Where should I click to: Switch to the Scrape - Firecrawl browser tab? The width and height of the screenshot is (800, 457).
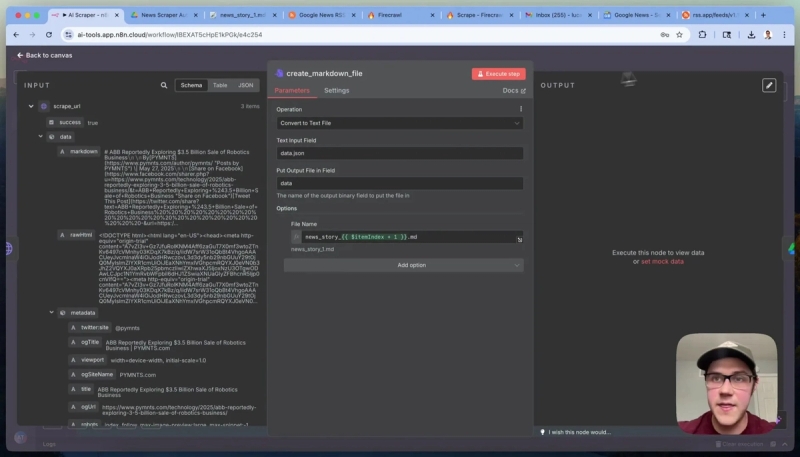pyautogui.click(x=479, y=15)
